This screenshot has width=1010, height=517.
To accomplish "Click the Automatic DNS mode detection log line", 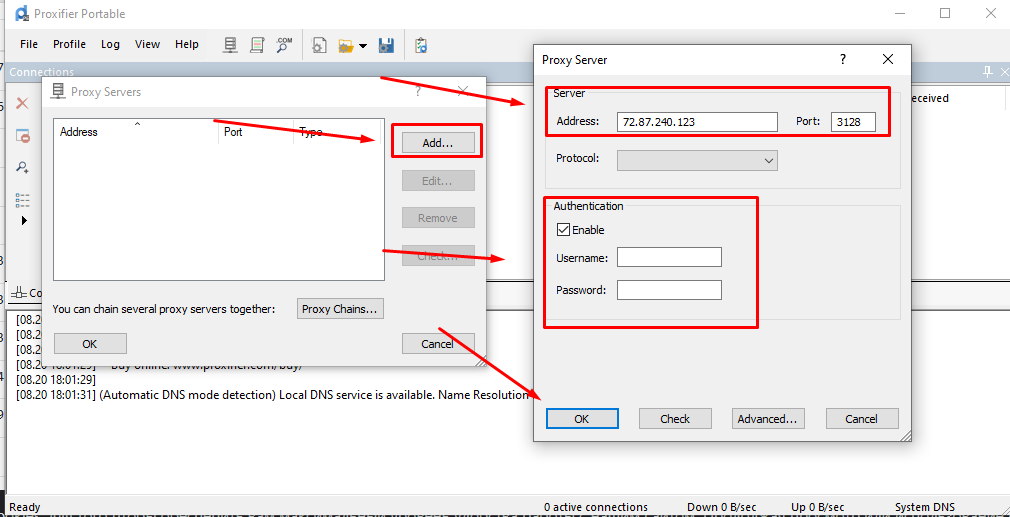I will (x=272, y=395).
